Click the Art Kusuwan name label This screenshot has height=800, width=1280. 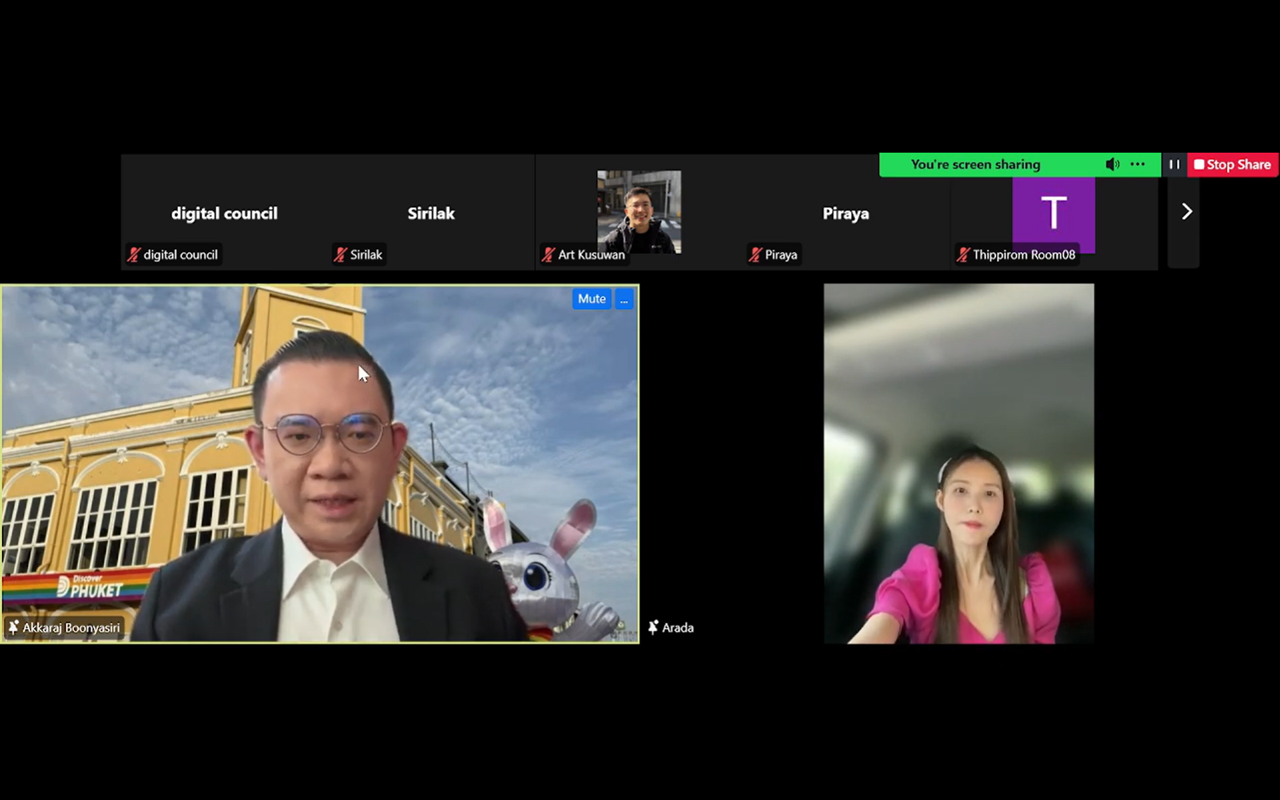coord(591,255)
